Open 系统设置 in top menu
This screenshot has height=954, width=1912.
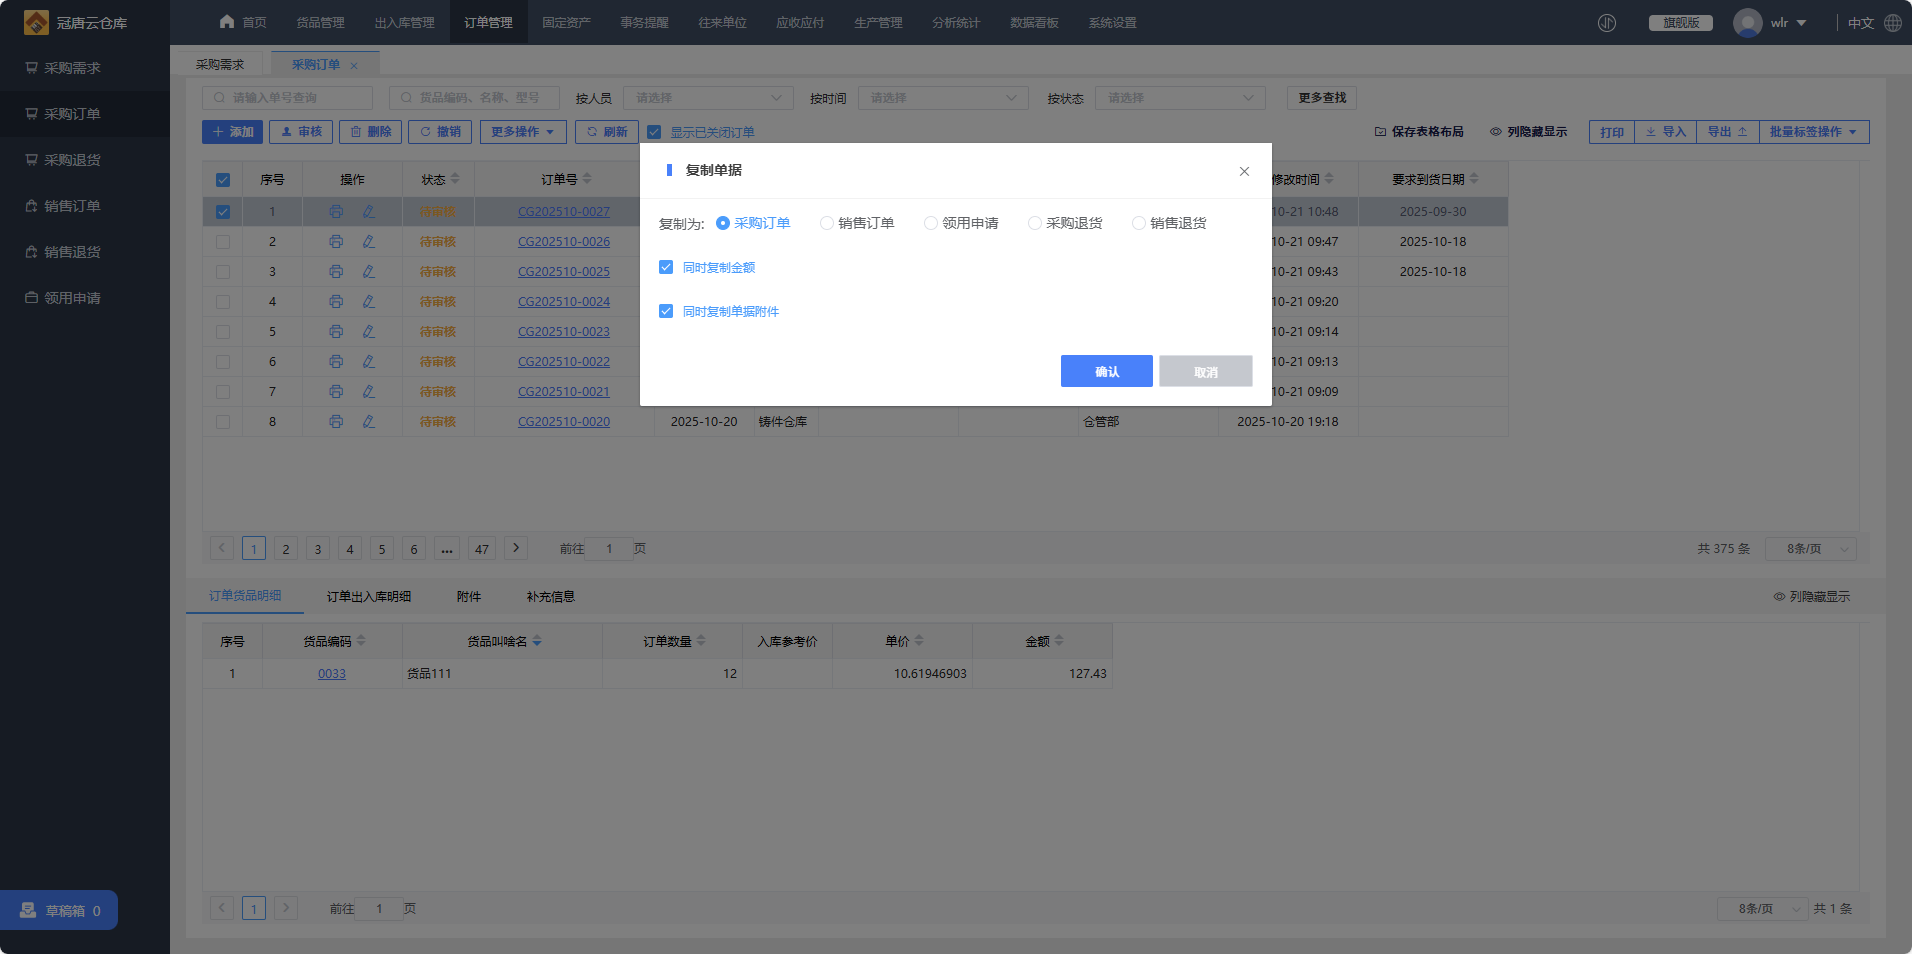(x=1112, y=23)
